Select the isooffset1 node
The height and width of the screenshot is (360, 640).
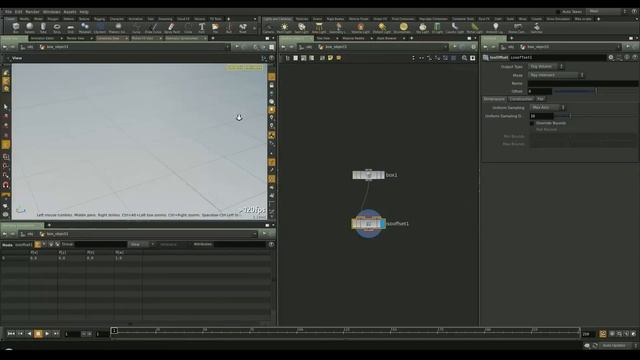pos(369,224)
